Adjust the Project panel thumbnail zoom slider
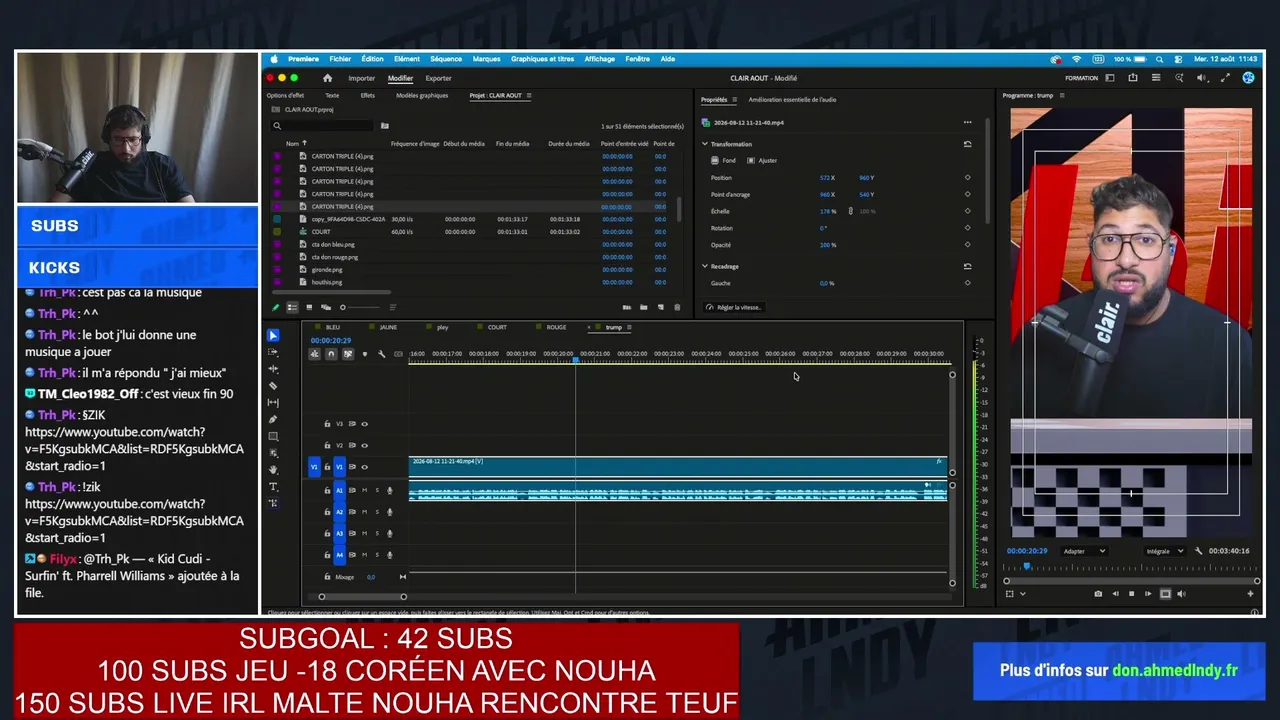Screen dimensions: 1280x720 click(x=360, y=307)
